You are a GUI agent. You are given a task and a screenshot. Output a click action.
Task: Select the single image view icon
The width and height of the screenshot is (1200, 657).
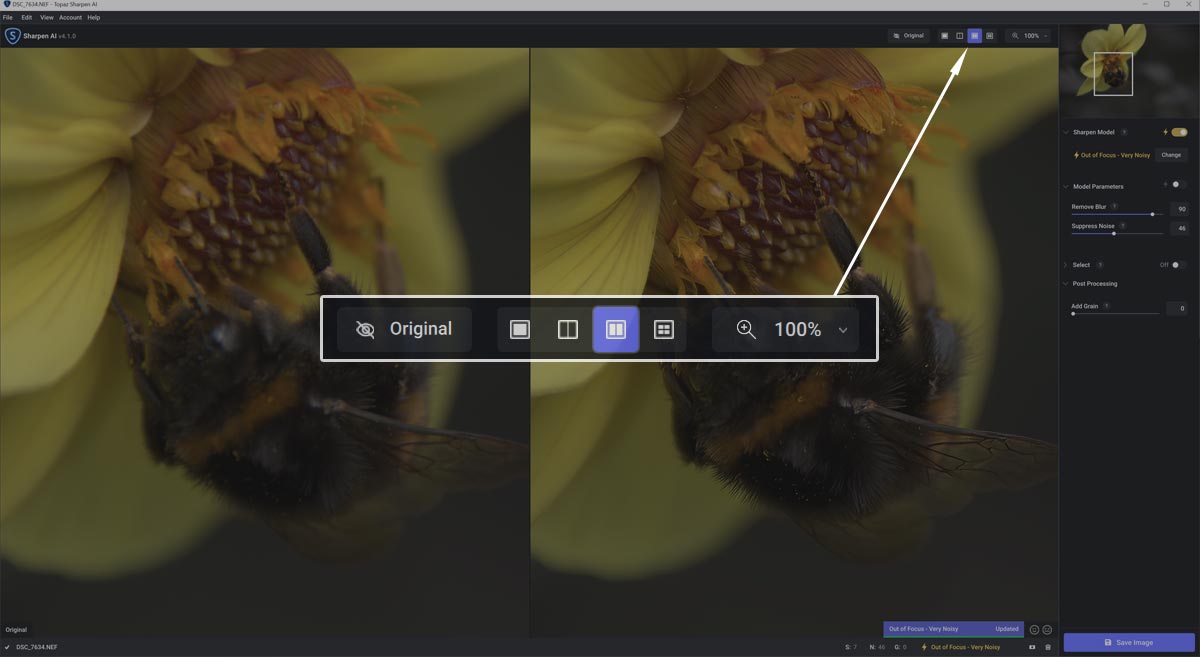point(944,36)
